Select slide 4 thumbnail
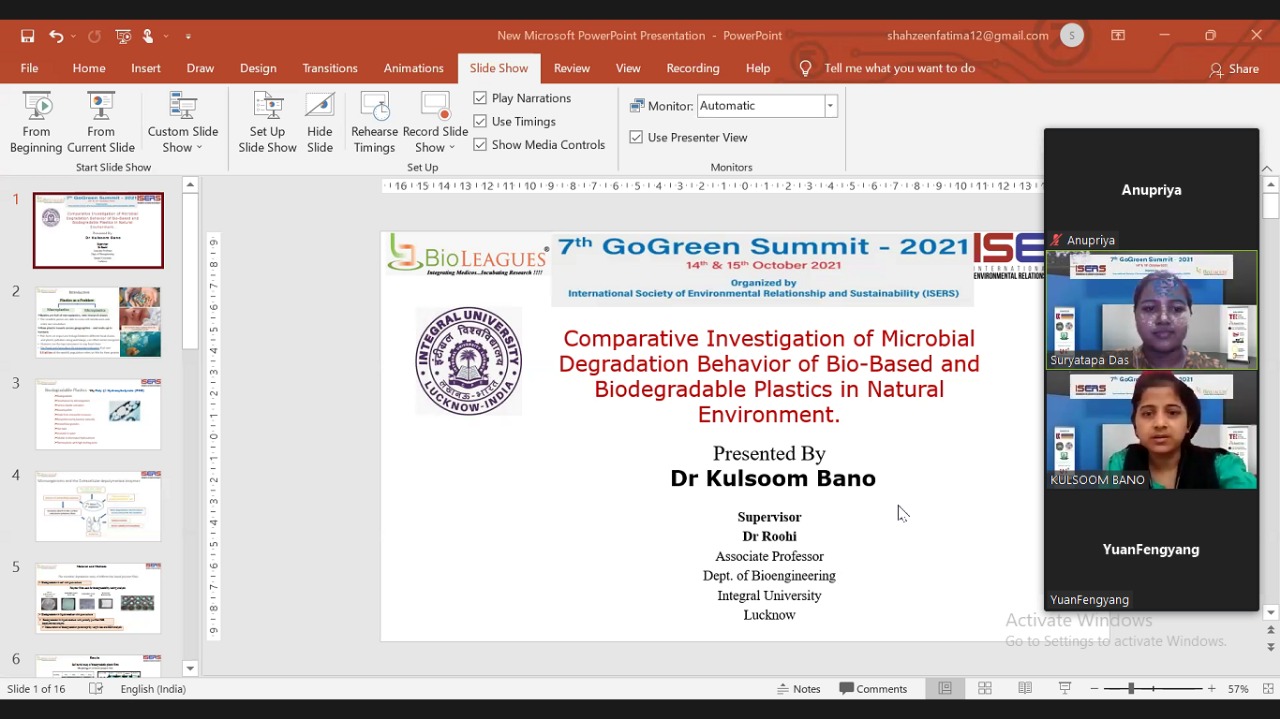Viewport: 1280px width, 719px height. click(98, 506)
